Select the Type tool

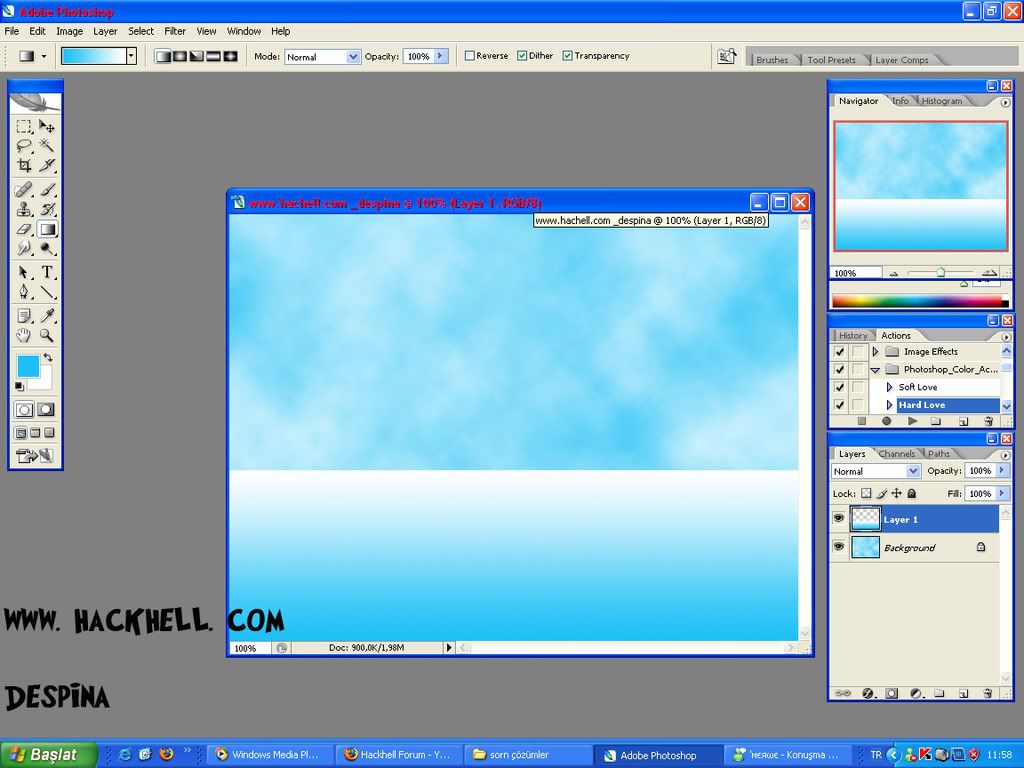click(47, 272)
